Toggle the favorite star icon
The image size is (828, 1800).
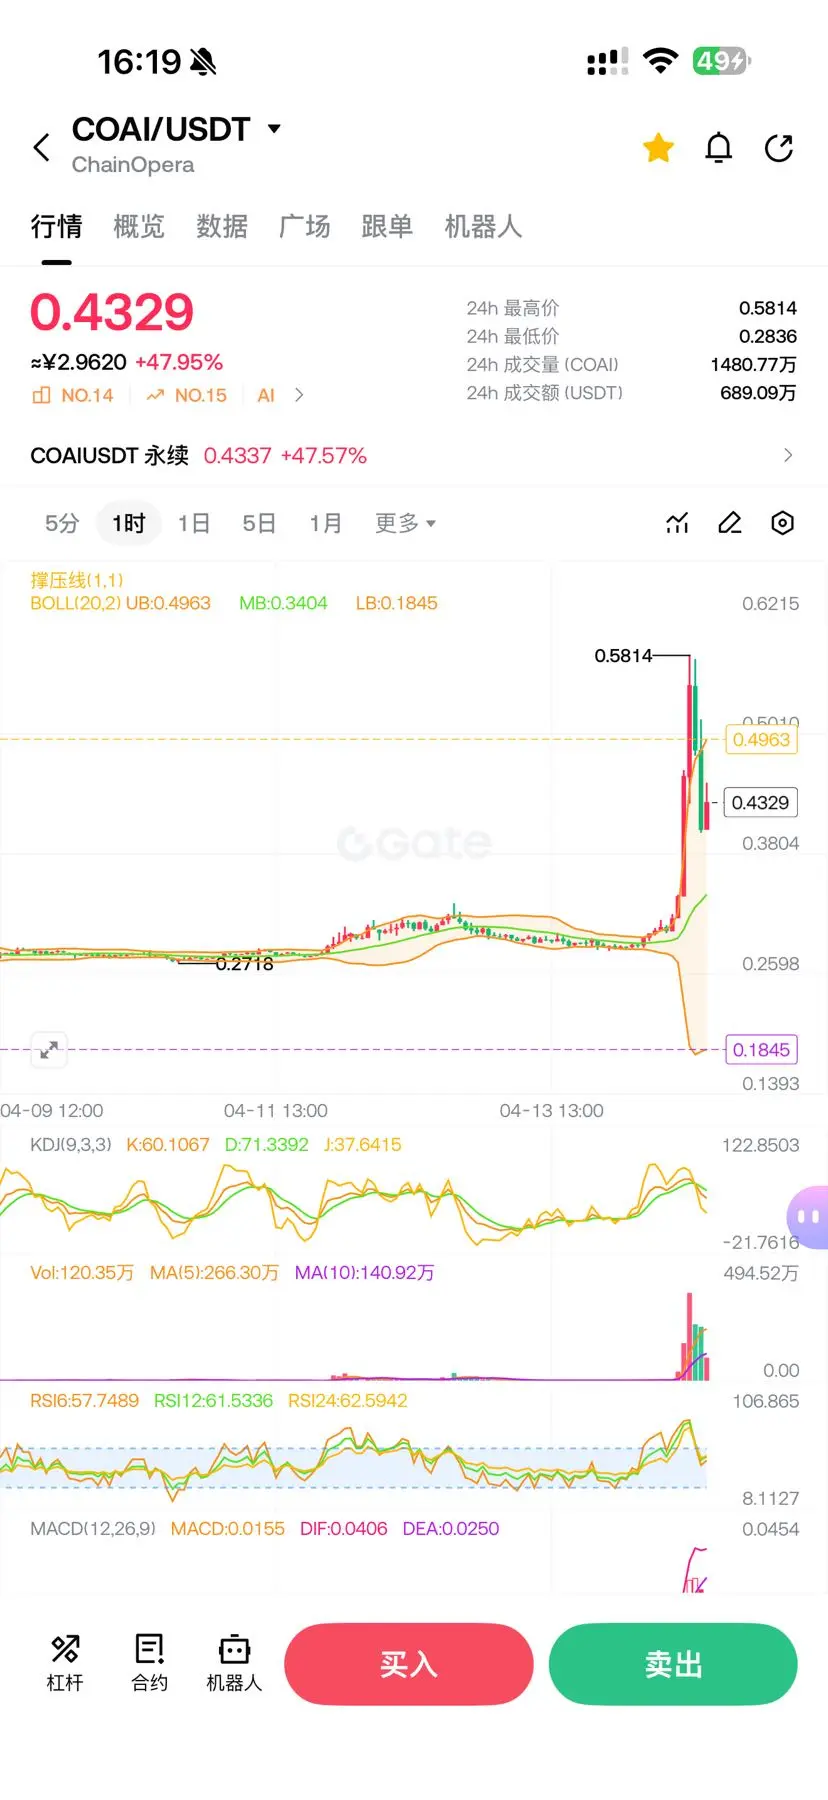click(x=658, y=148)
